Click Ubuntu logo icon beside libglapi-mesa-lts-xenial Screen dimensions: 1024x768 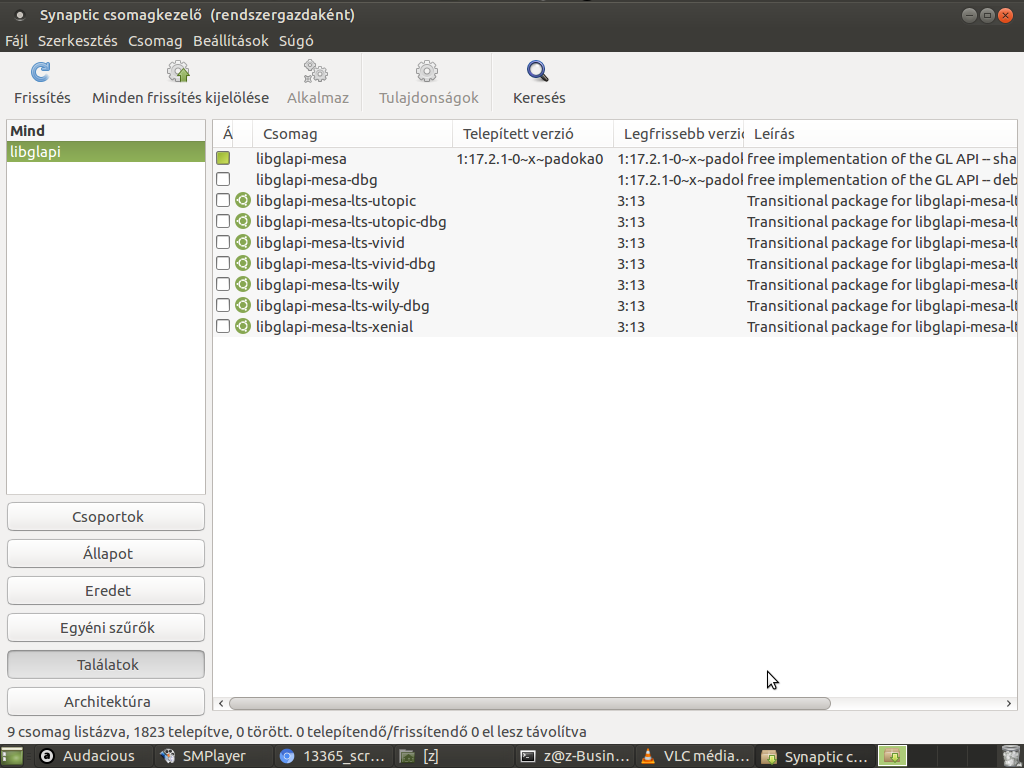coord(243,326)
